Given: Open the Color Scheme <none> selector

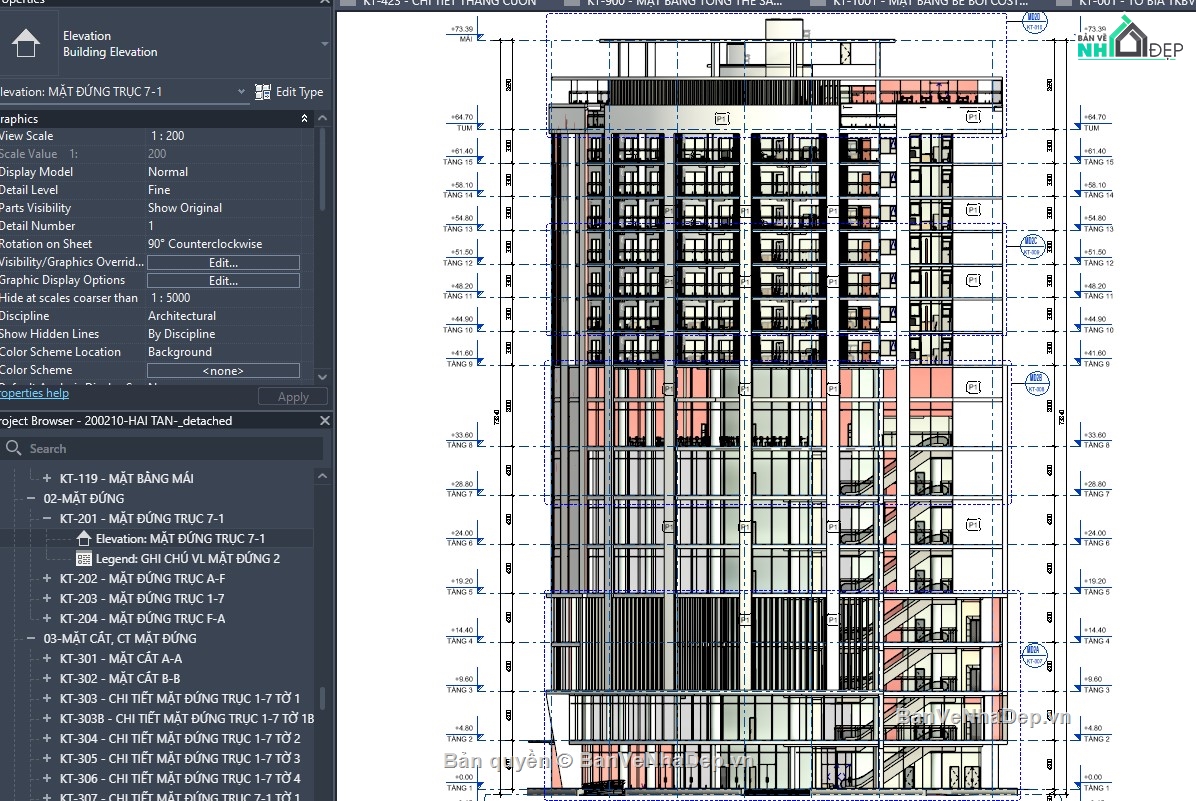Looking at the screenshot, I should point(222,370).
